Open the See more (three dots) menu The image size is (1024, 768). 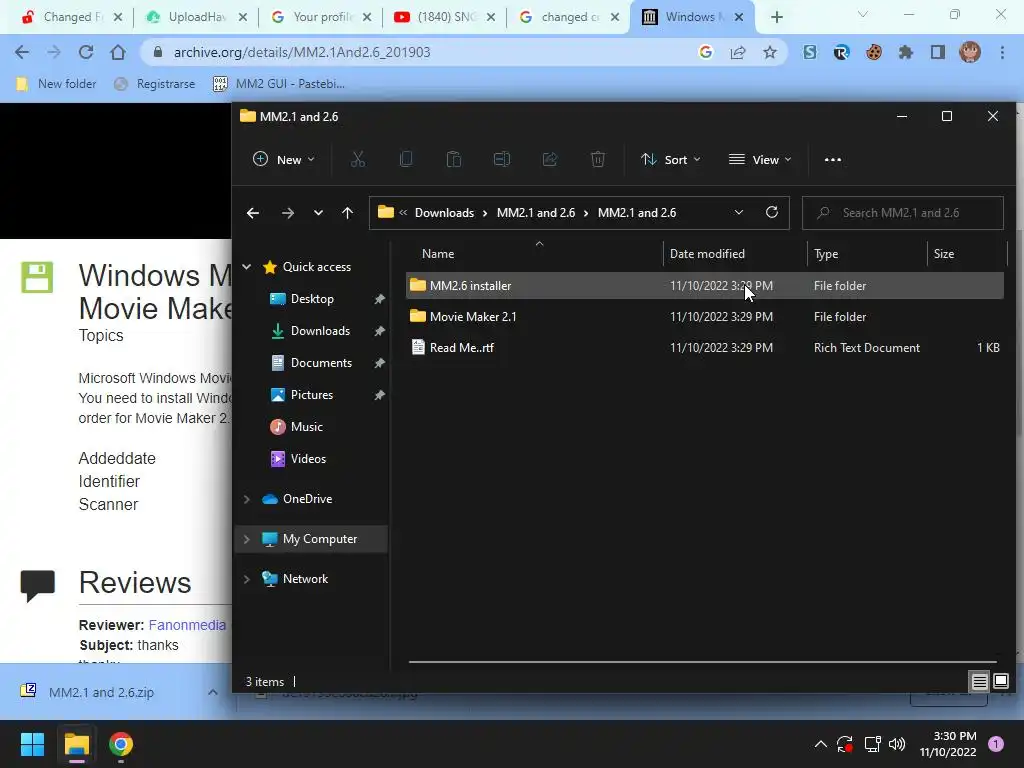[833, 159]
